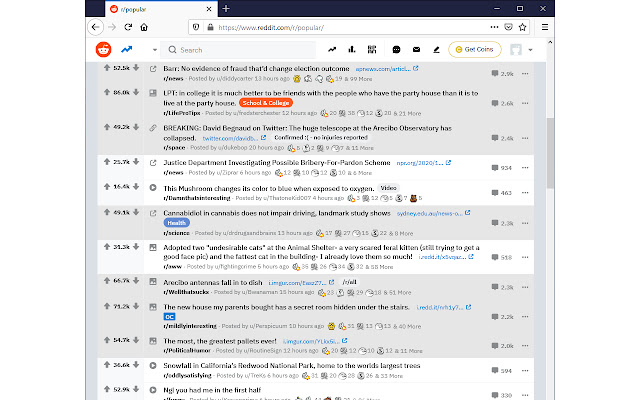The width and height of the screenshot is (640, 400).
Task: Open more options for greatest pallets post
Action: pos(525,346)
